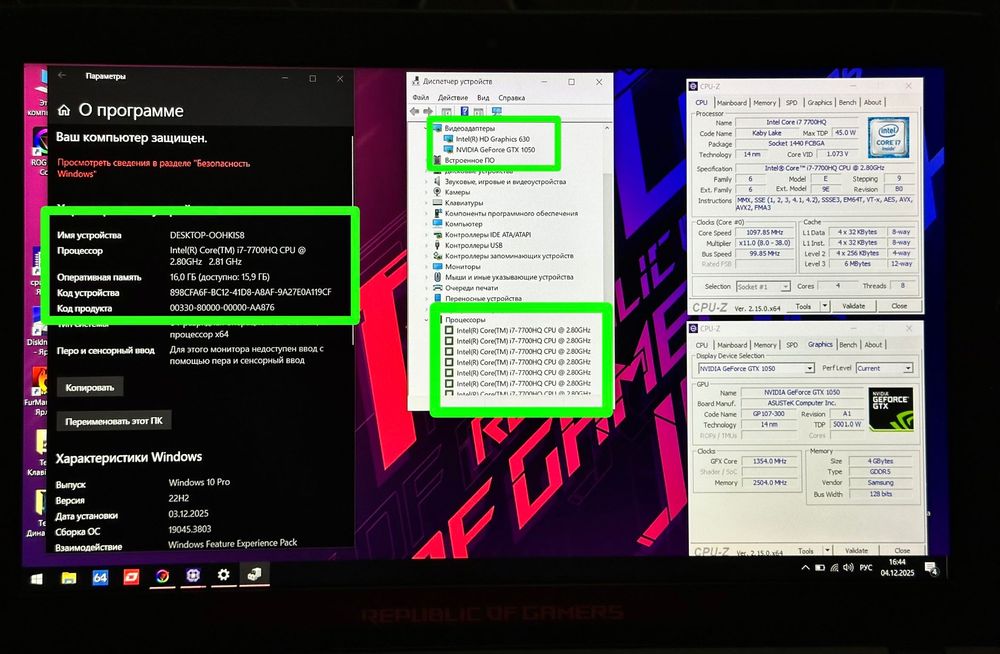Switch to Mainboard tab in upper CPU-Z
The height and width of the screenshot is (654, 1000).
point(732,103)
